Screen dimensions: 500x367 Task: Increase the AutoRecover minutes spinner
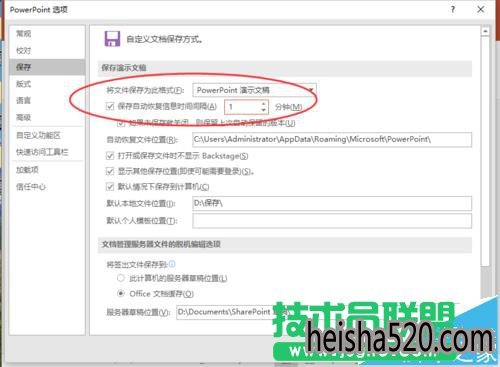click(264, 104)
